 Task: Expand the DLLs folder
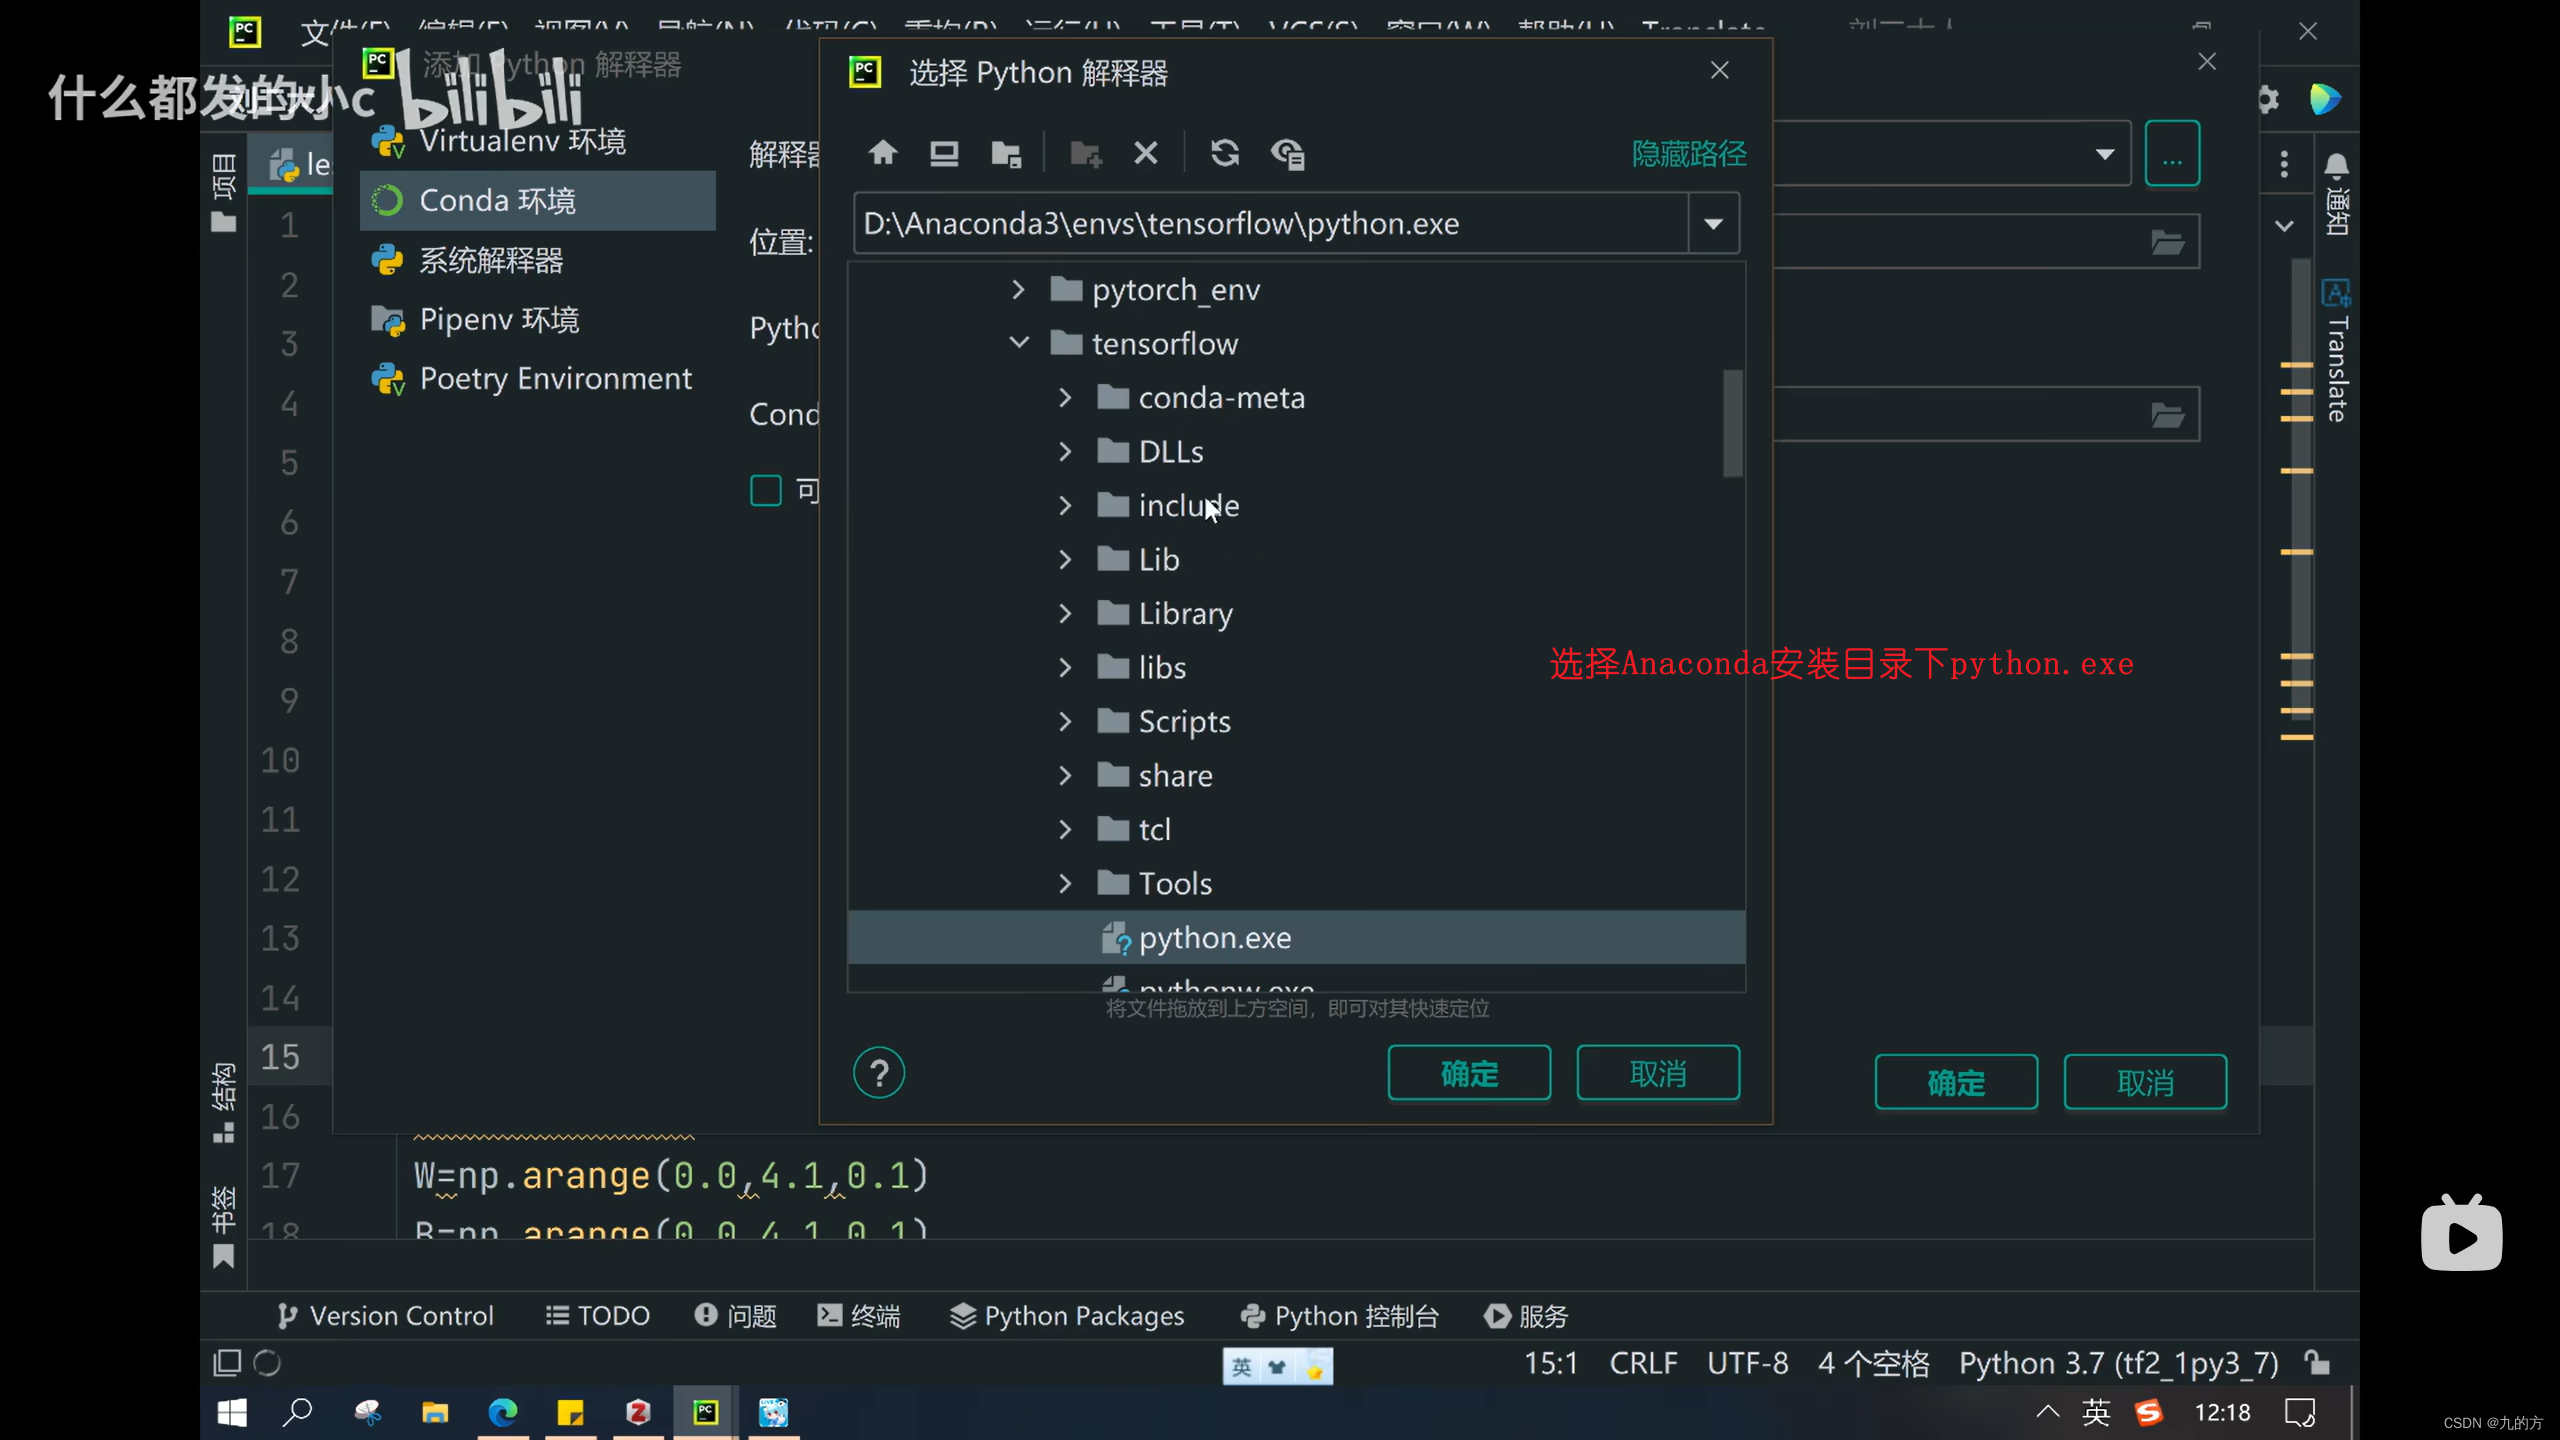(1064, 451)
